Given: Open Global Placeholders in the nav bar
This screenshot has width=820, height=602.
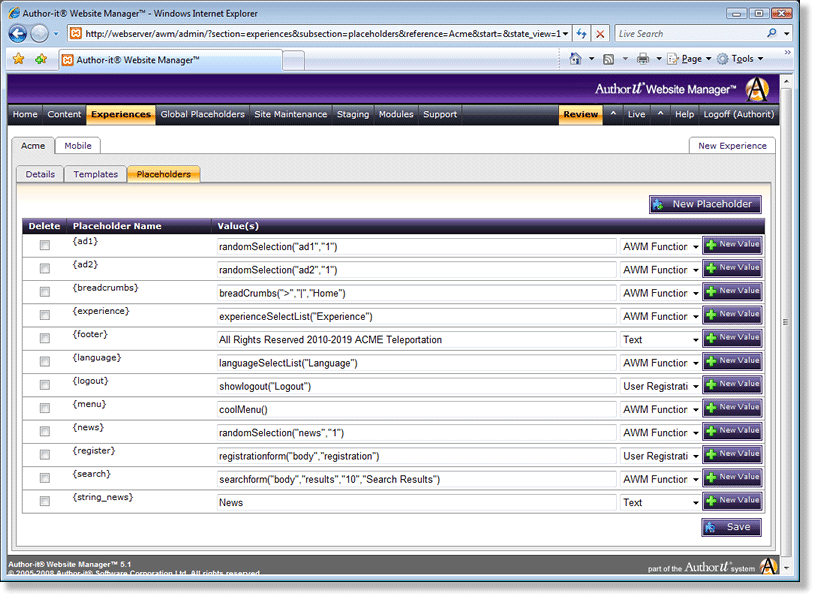Looking at the screenshot, I should pos(202,114).
